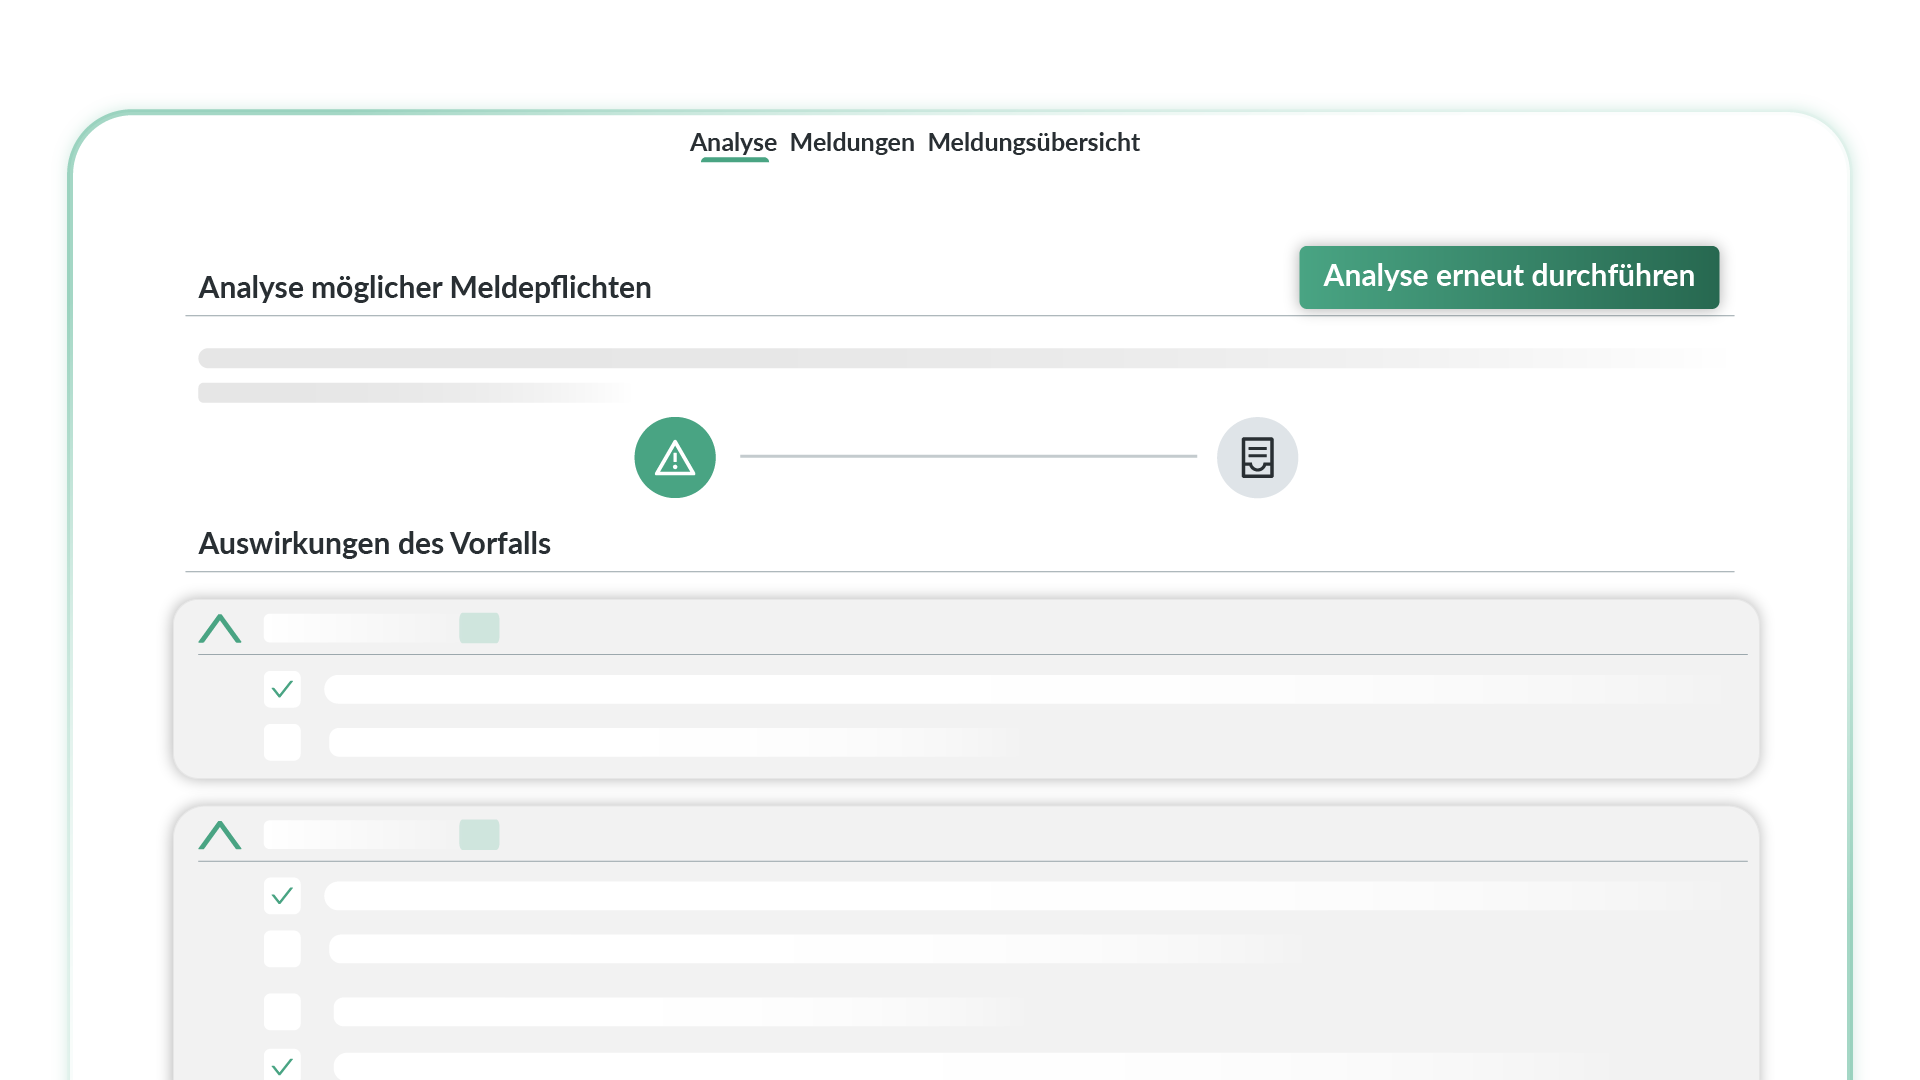Select the Analyse tab
Viewport: 1920px width, 1080px height.
coord(733,142)
